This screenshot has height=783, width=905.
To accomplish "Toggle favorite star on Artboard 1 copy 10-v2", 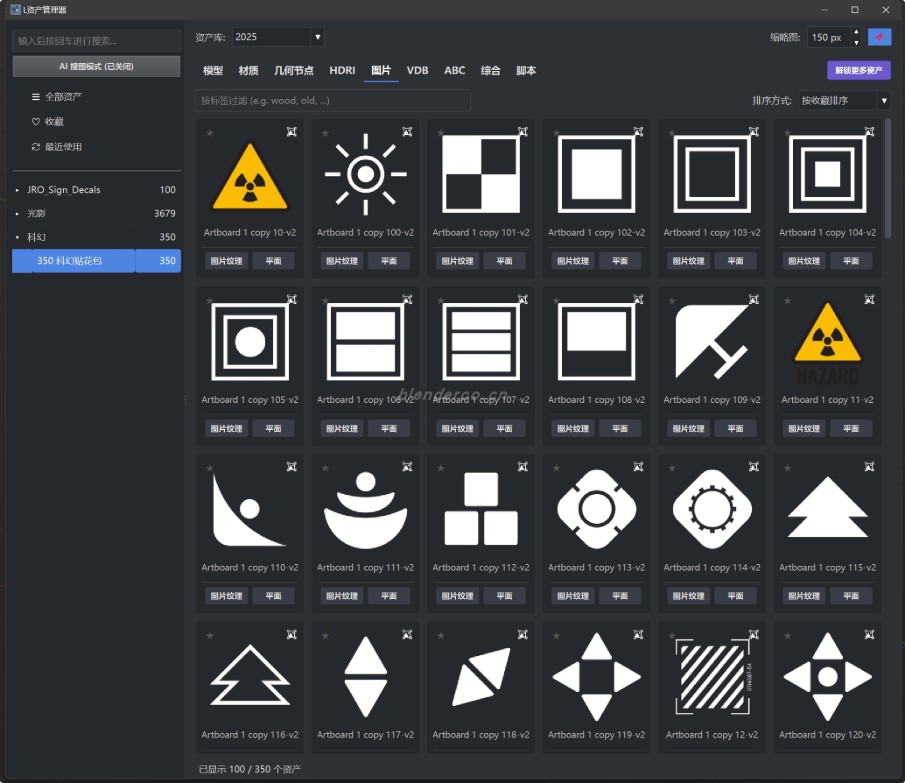I will (210, 133).
